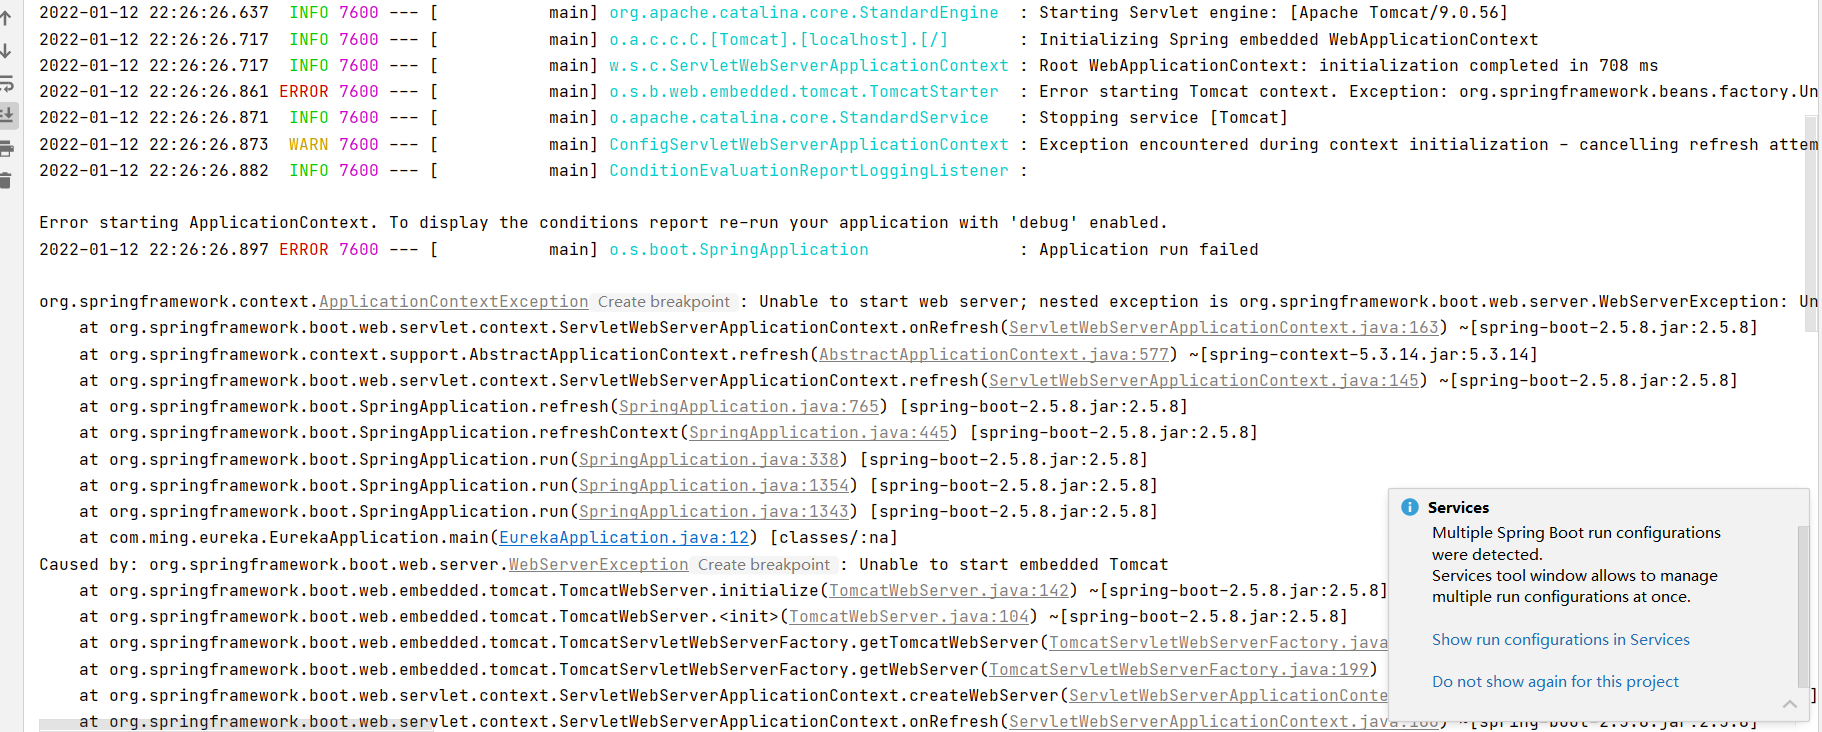Click timestamp 2022-01-12 22:26:26.637

coord(154,13)
